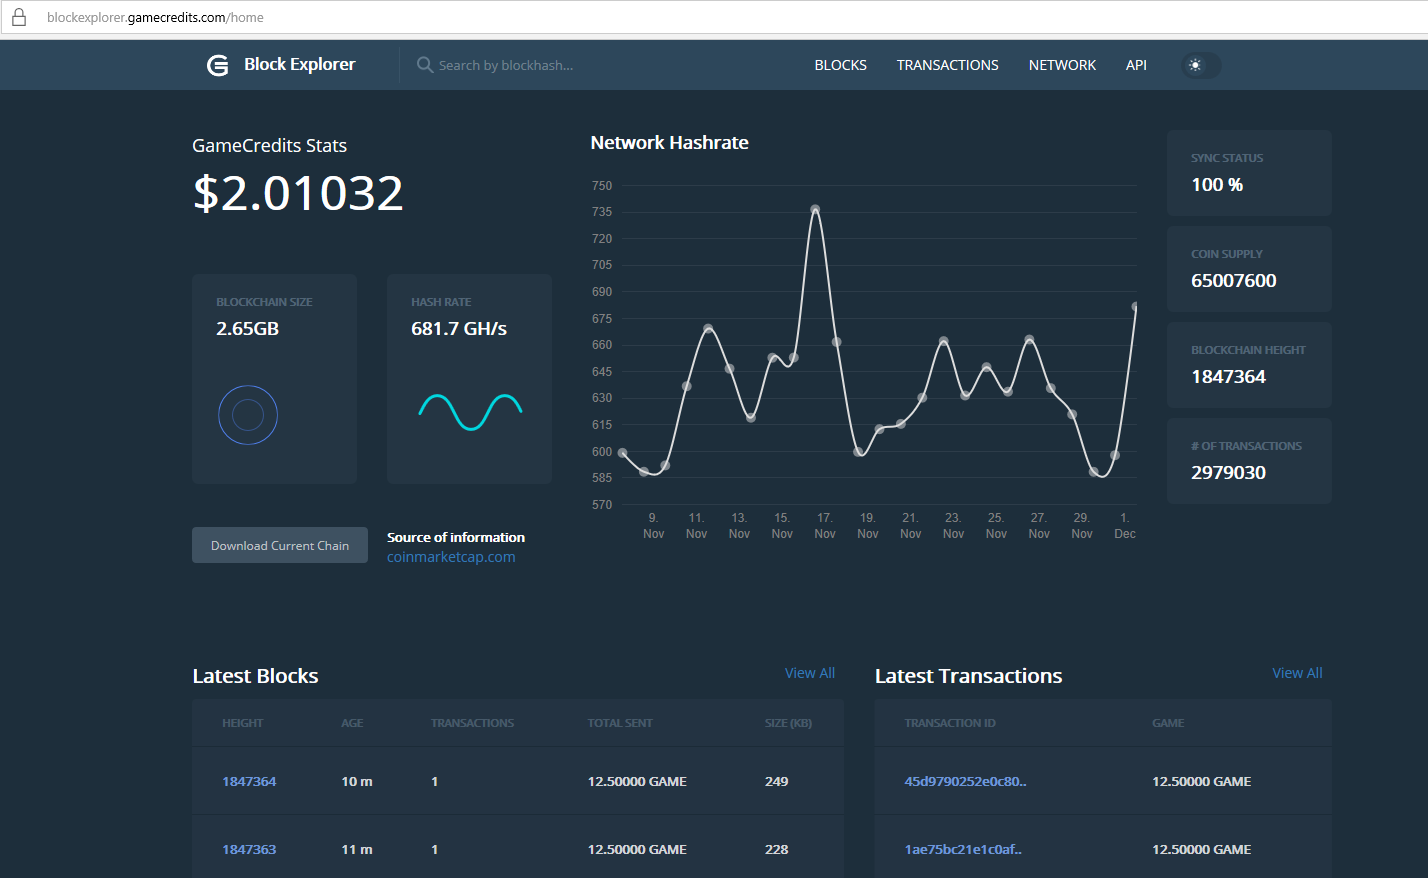Click the 249 size cell
The image size is (1428, 878).
(777, 781)
